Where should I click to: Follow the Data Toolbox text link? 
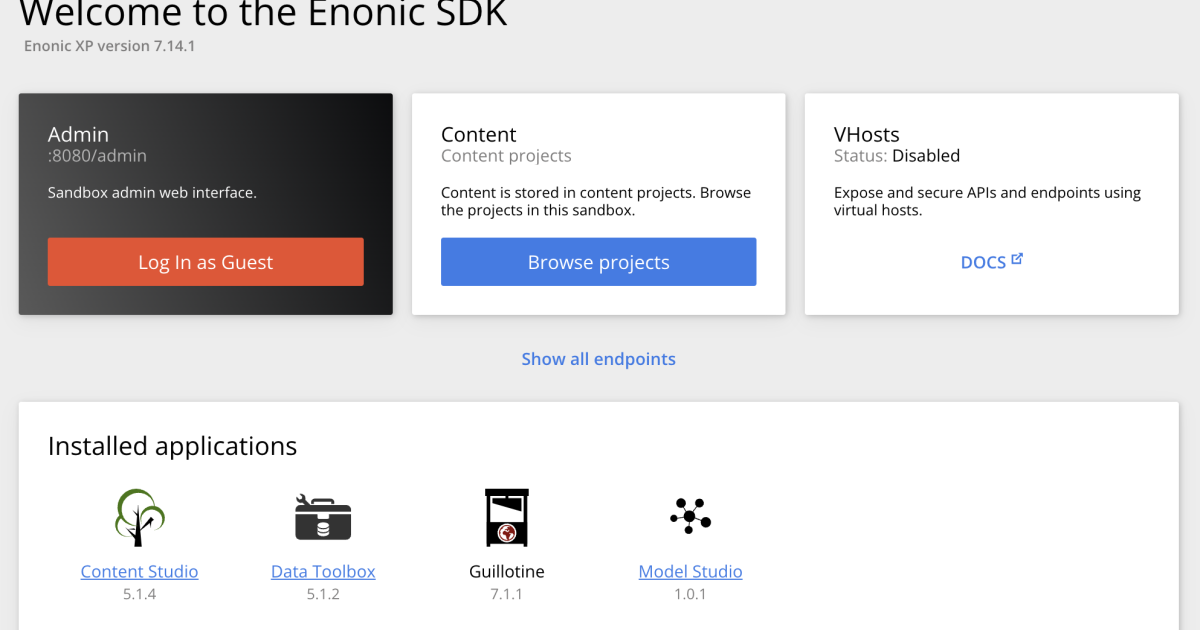click(x=323, y=571)
